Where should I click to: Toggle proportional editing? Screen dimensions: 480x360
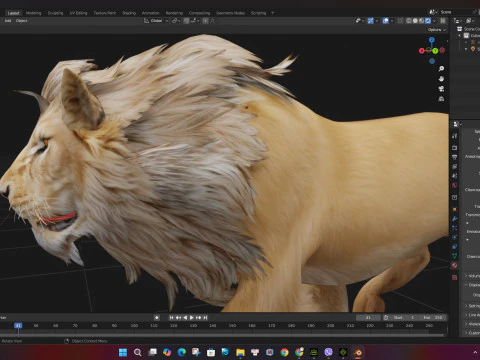(205, 21)
